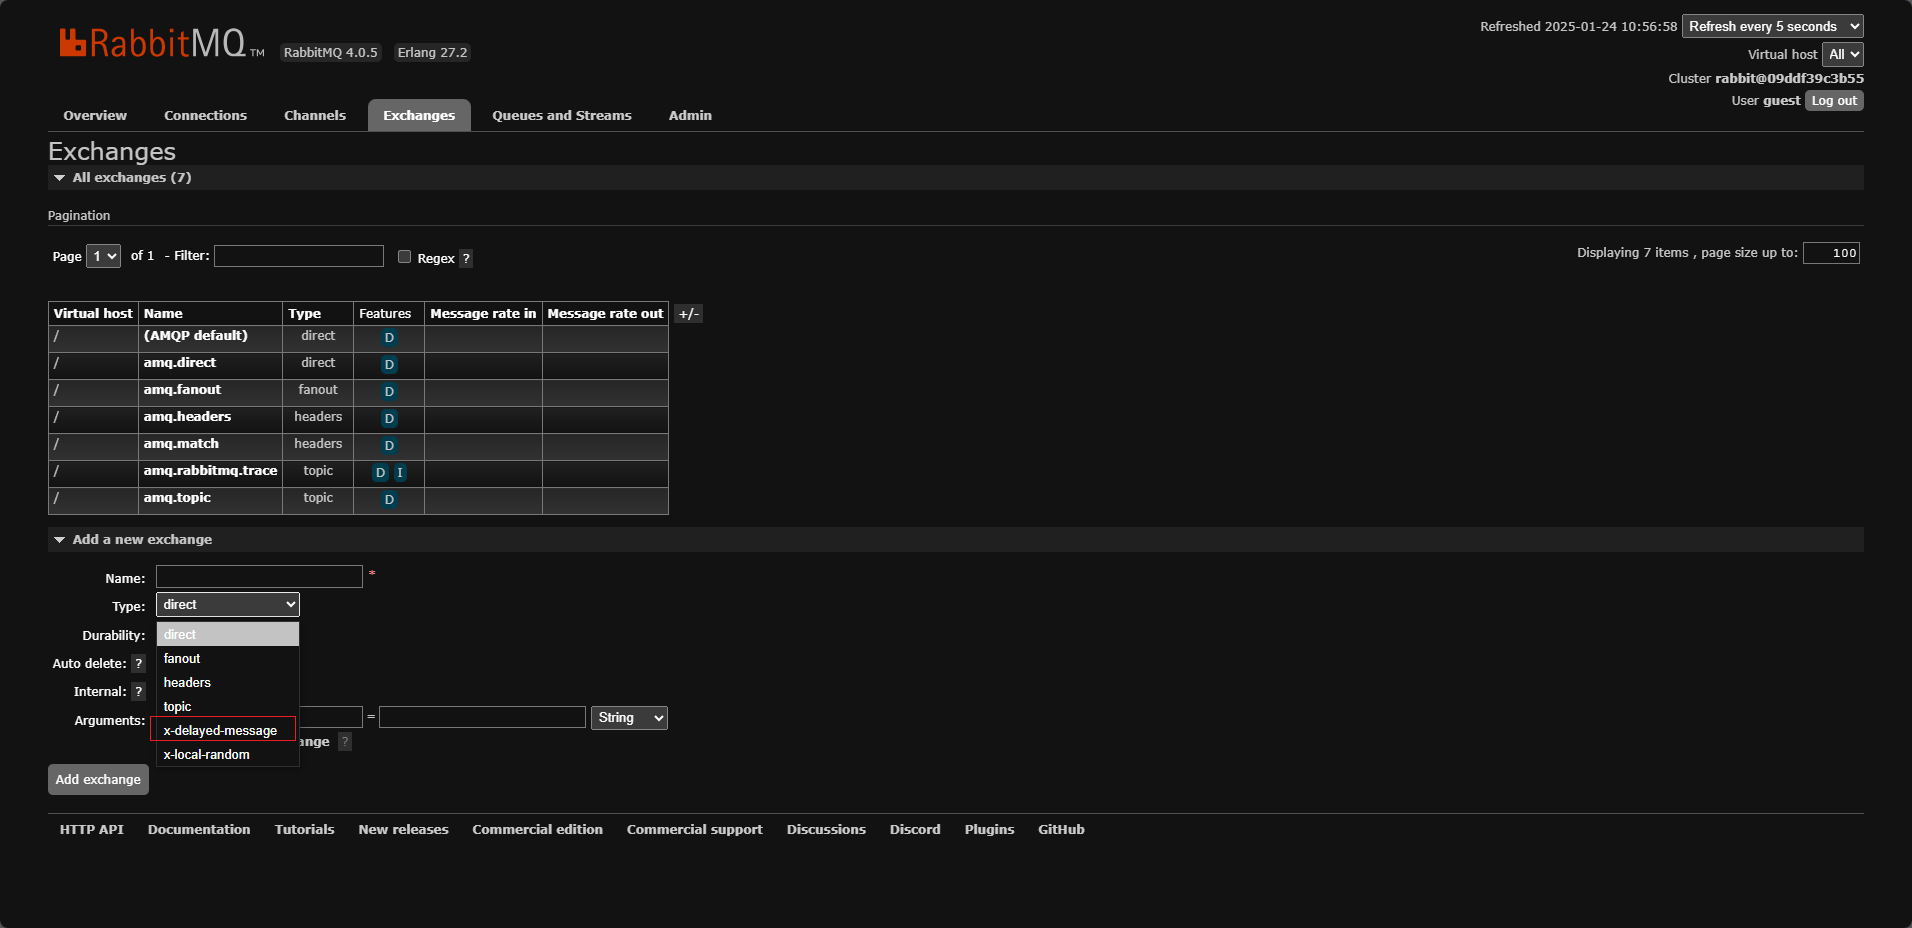Select direct in the Type list
Viewport: 1912px width, 928px height.
pyautogui.click(x=228, y=635)
